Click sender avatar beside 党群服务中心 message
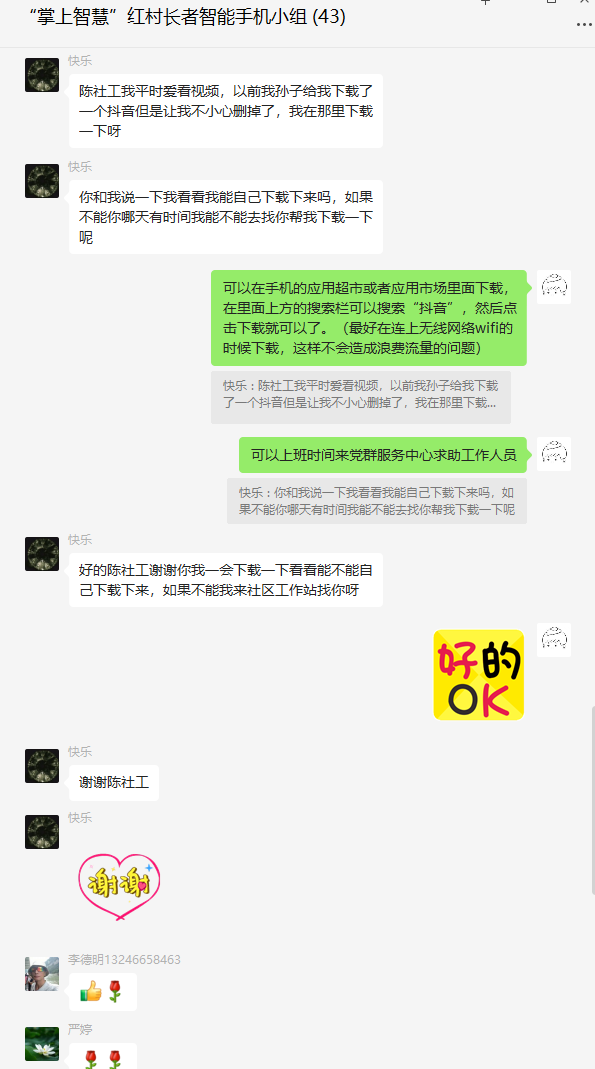The width and height of the screenshot is (595, 1069). point(554,454)
